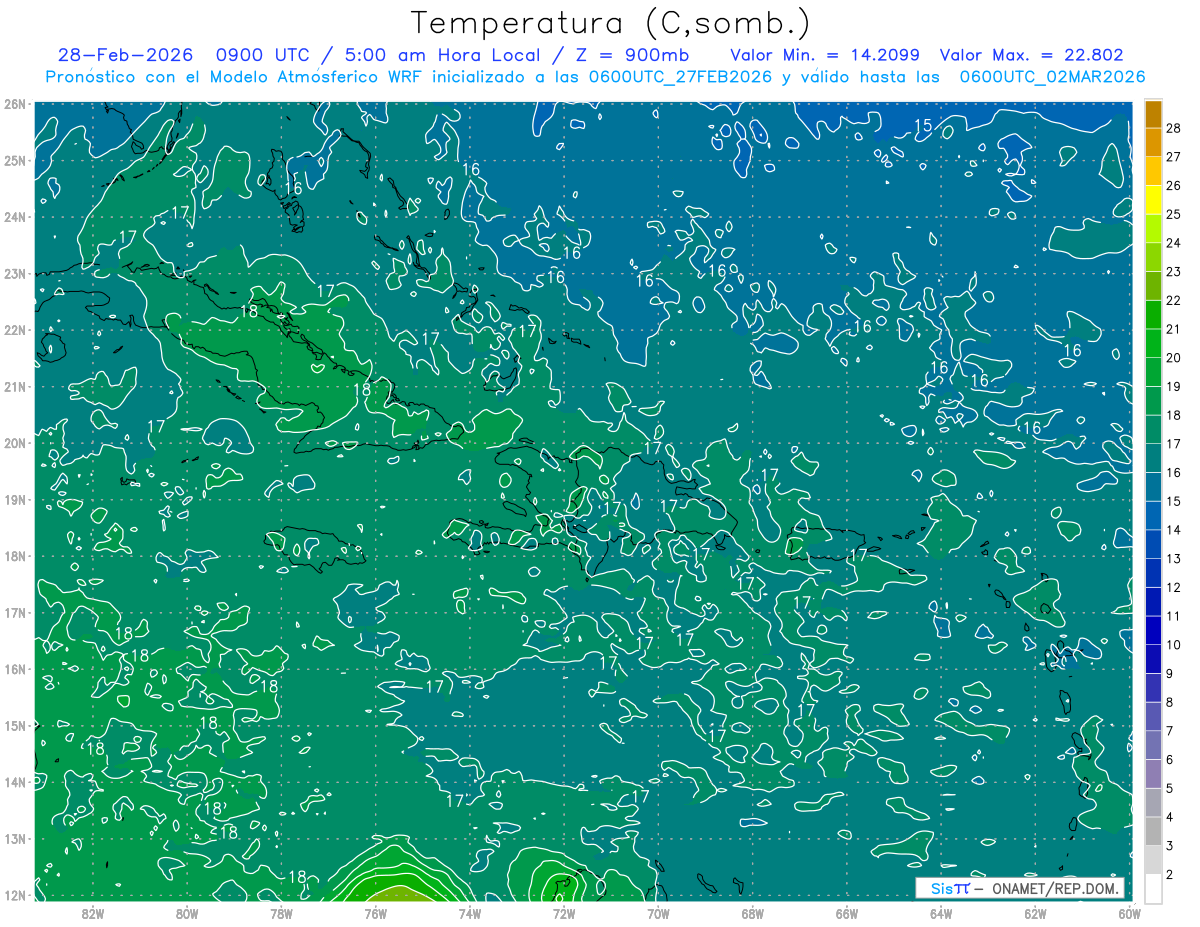Click the color bar label "14"
Viewport: 1200px width, 927px height.
(1174, 530)
